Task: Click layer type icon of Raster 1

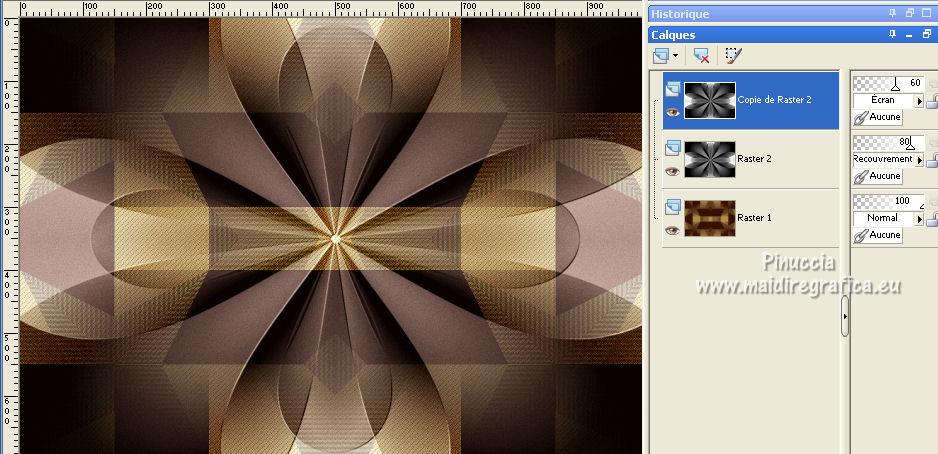Action: pos(672,207)
